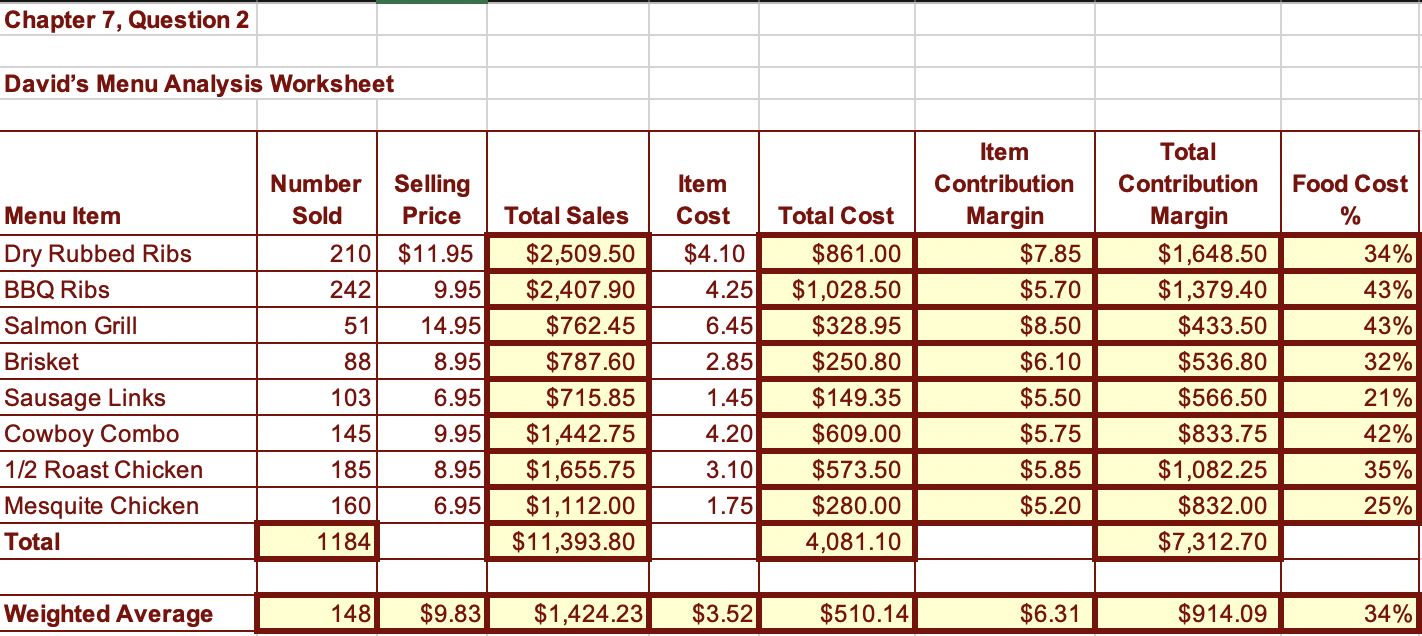Click the 'Number Sold' header cell
The height and width of the screenshot is (636, 1422).
pyautogui.click(x=317, y=183)
